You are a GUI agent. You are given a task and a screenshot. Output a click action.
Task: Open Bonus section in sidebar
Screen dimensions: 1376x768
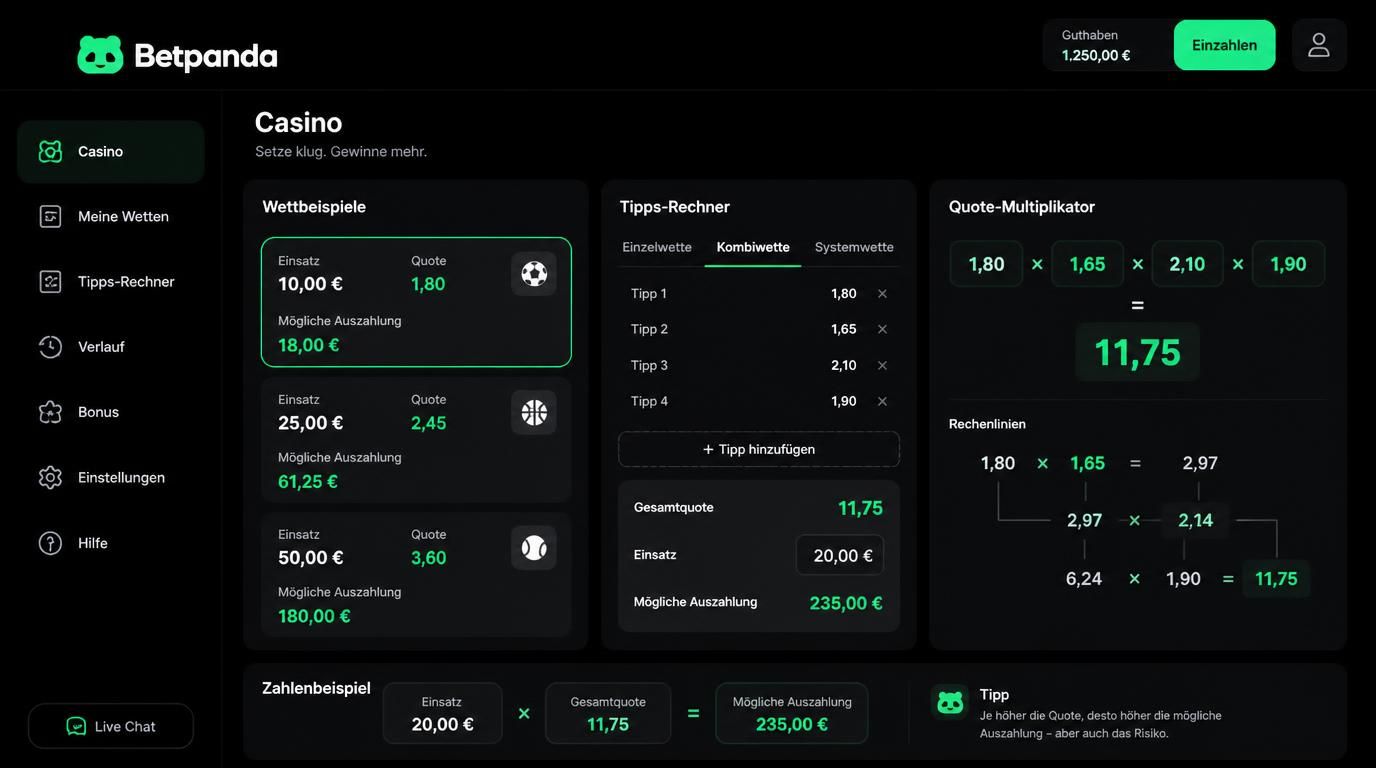110,412
